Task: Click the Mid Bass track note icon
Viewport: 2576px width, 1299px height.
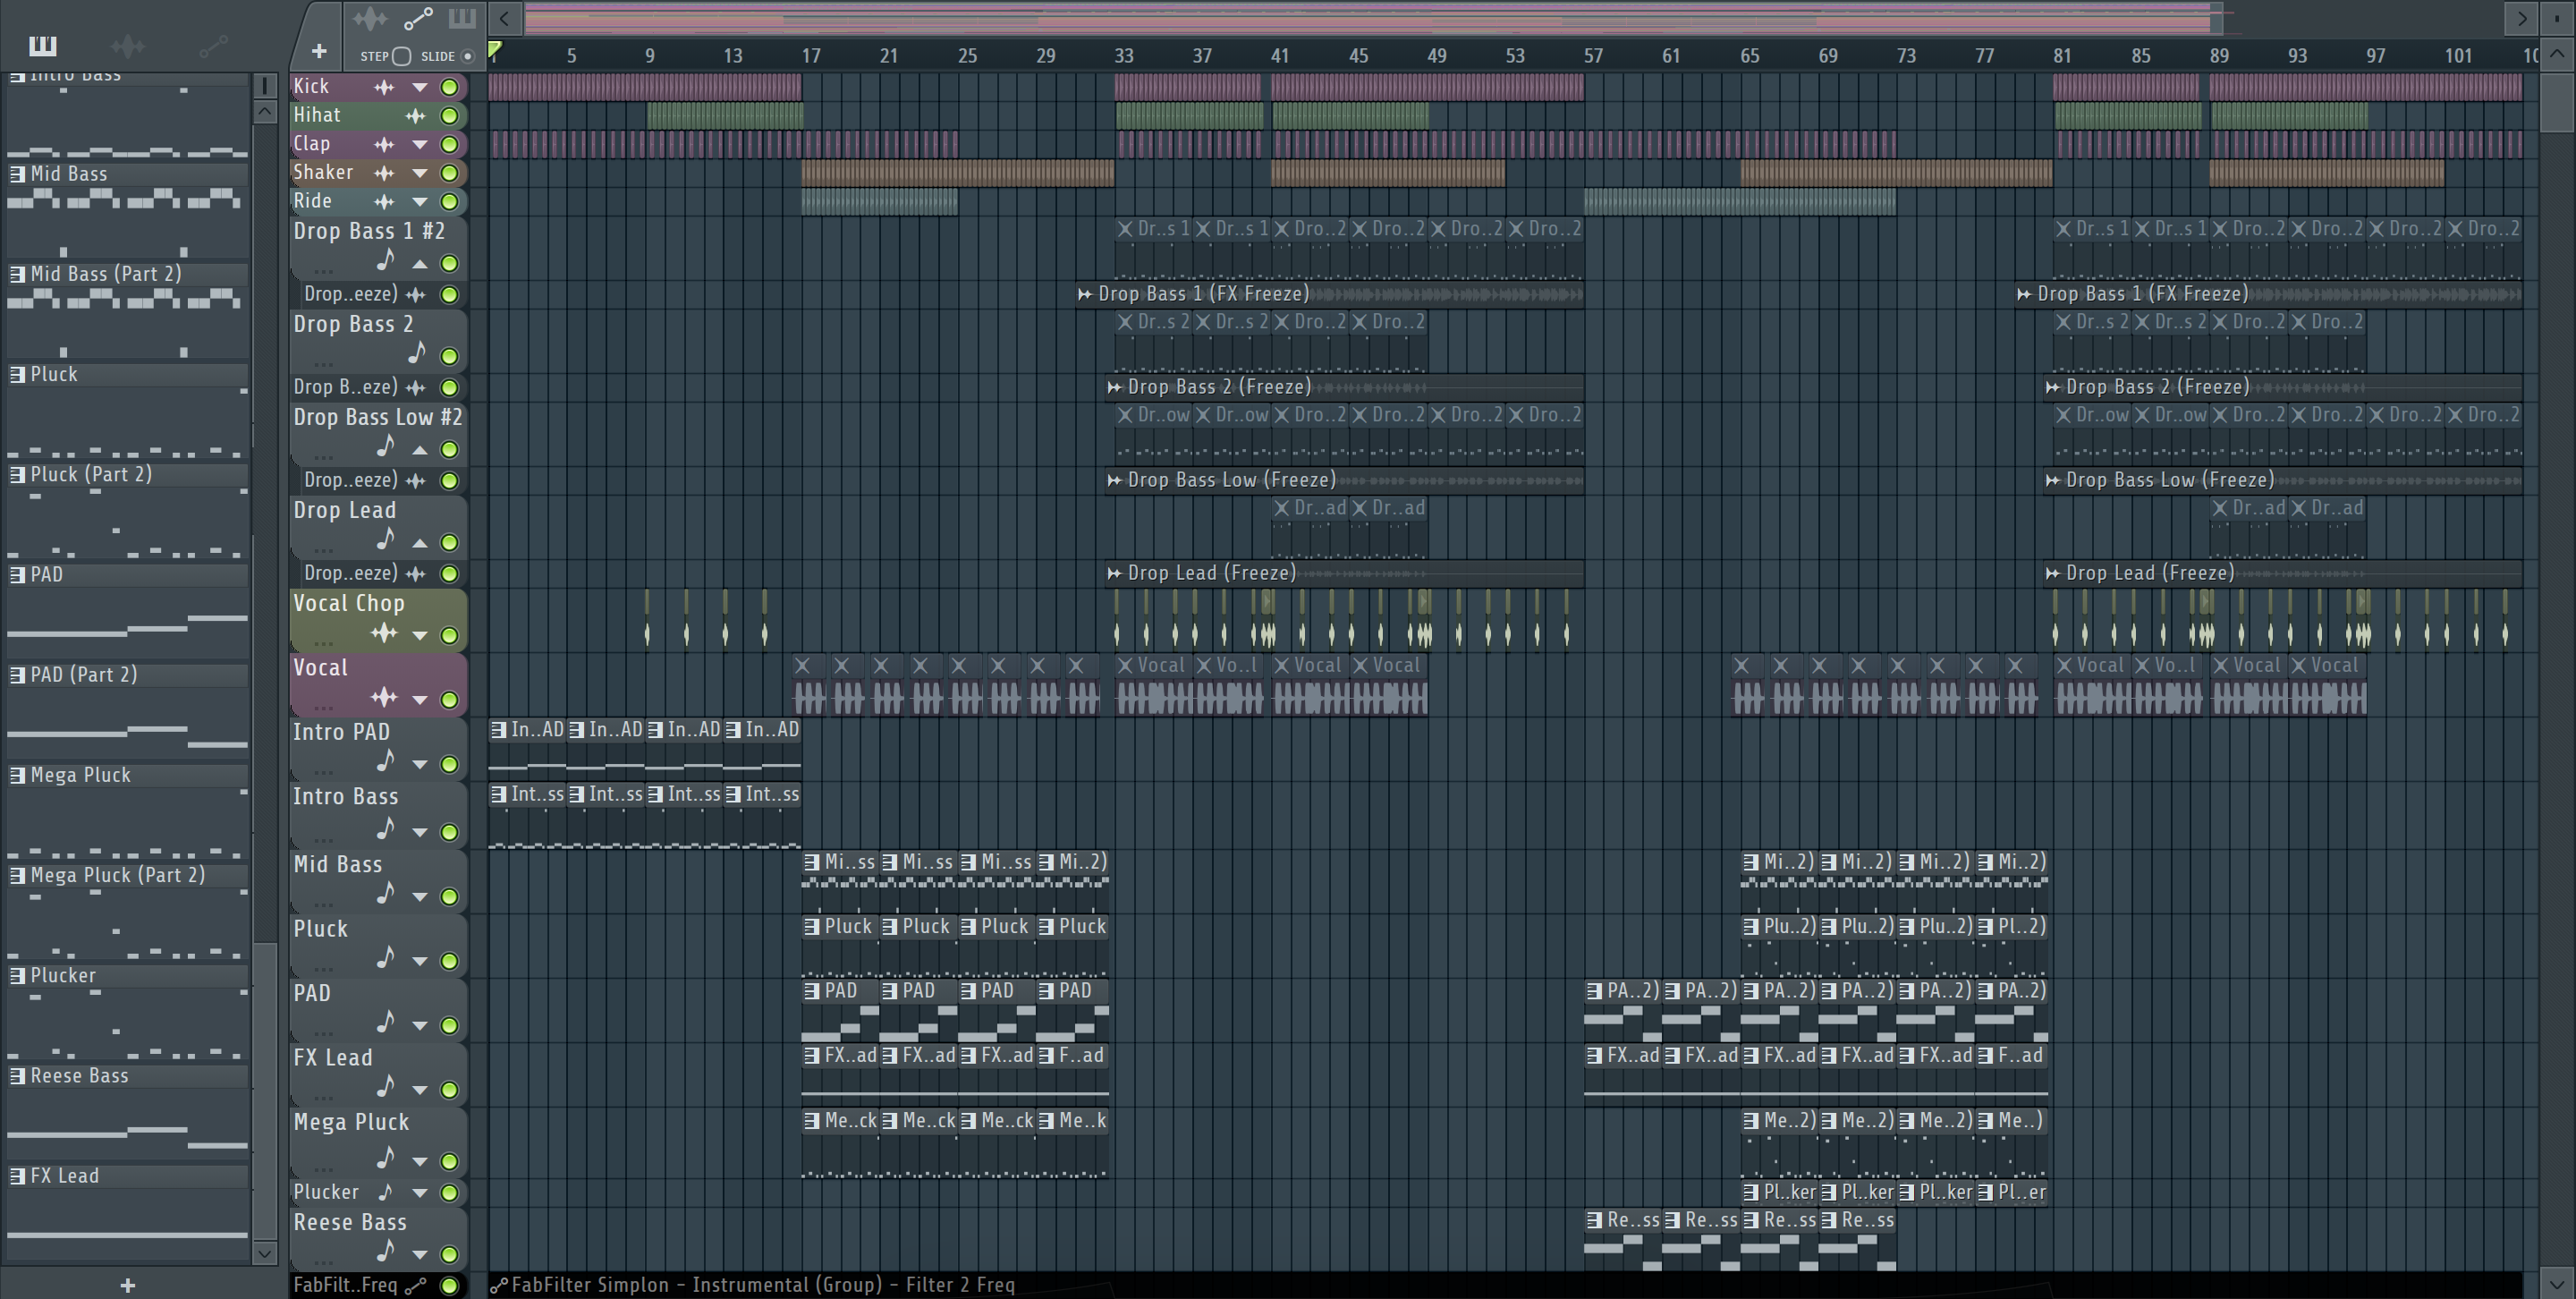Action: point(386,894)
